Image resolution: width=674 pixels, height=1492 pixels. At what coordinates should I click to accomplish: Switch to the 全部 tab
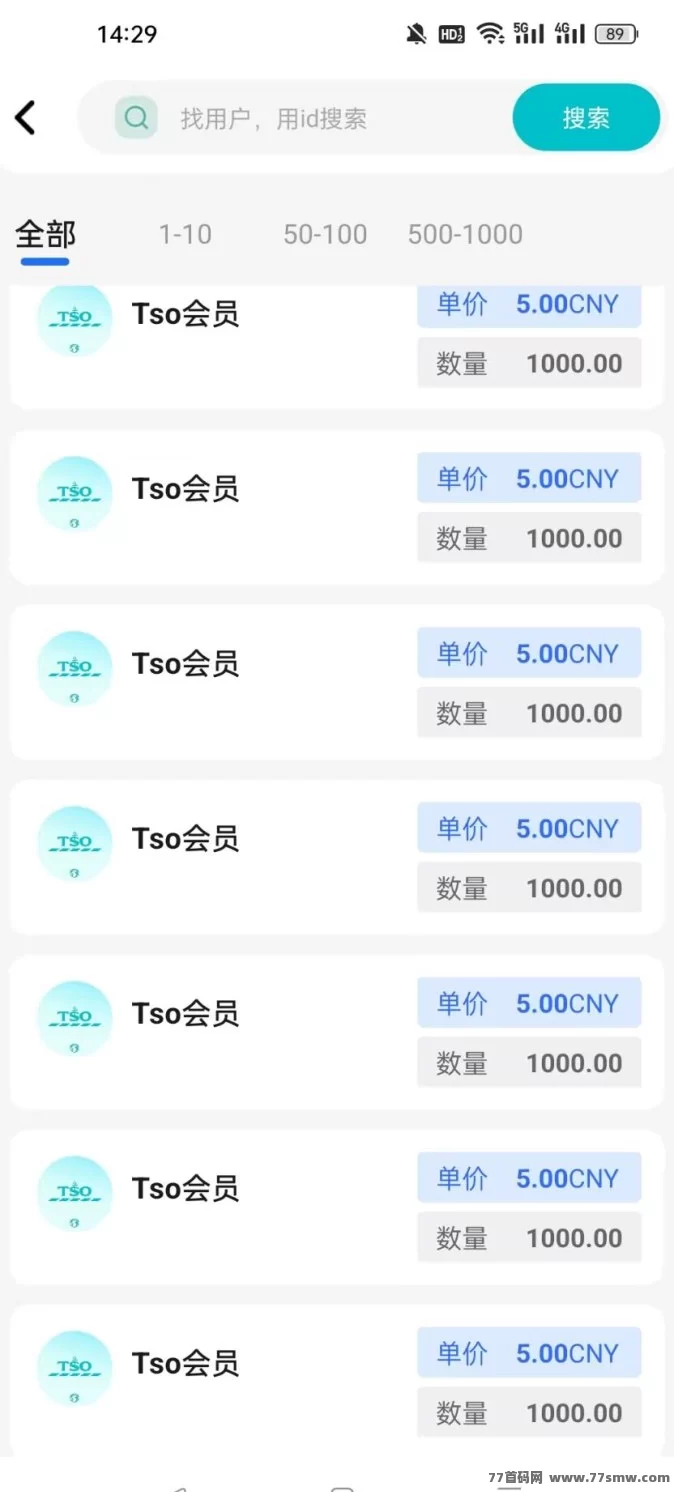coord(44,234)
